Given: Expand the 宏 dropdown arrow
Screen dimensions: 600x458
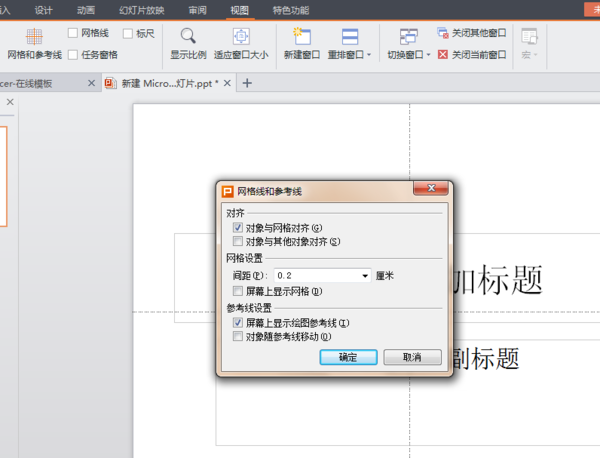Looking at the screenshot, I should (535, 55).
